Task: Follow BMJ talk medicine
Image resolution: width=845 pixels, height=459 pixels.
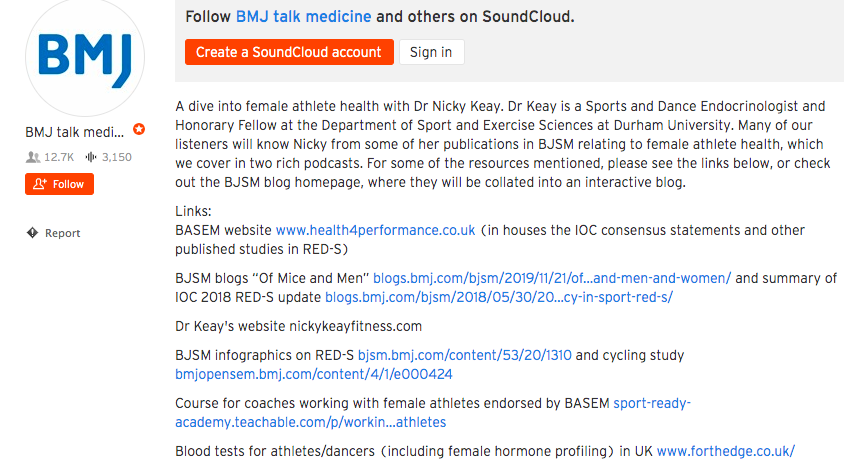Action: pyautogui.click(x=60, y=184)
